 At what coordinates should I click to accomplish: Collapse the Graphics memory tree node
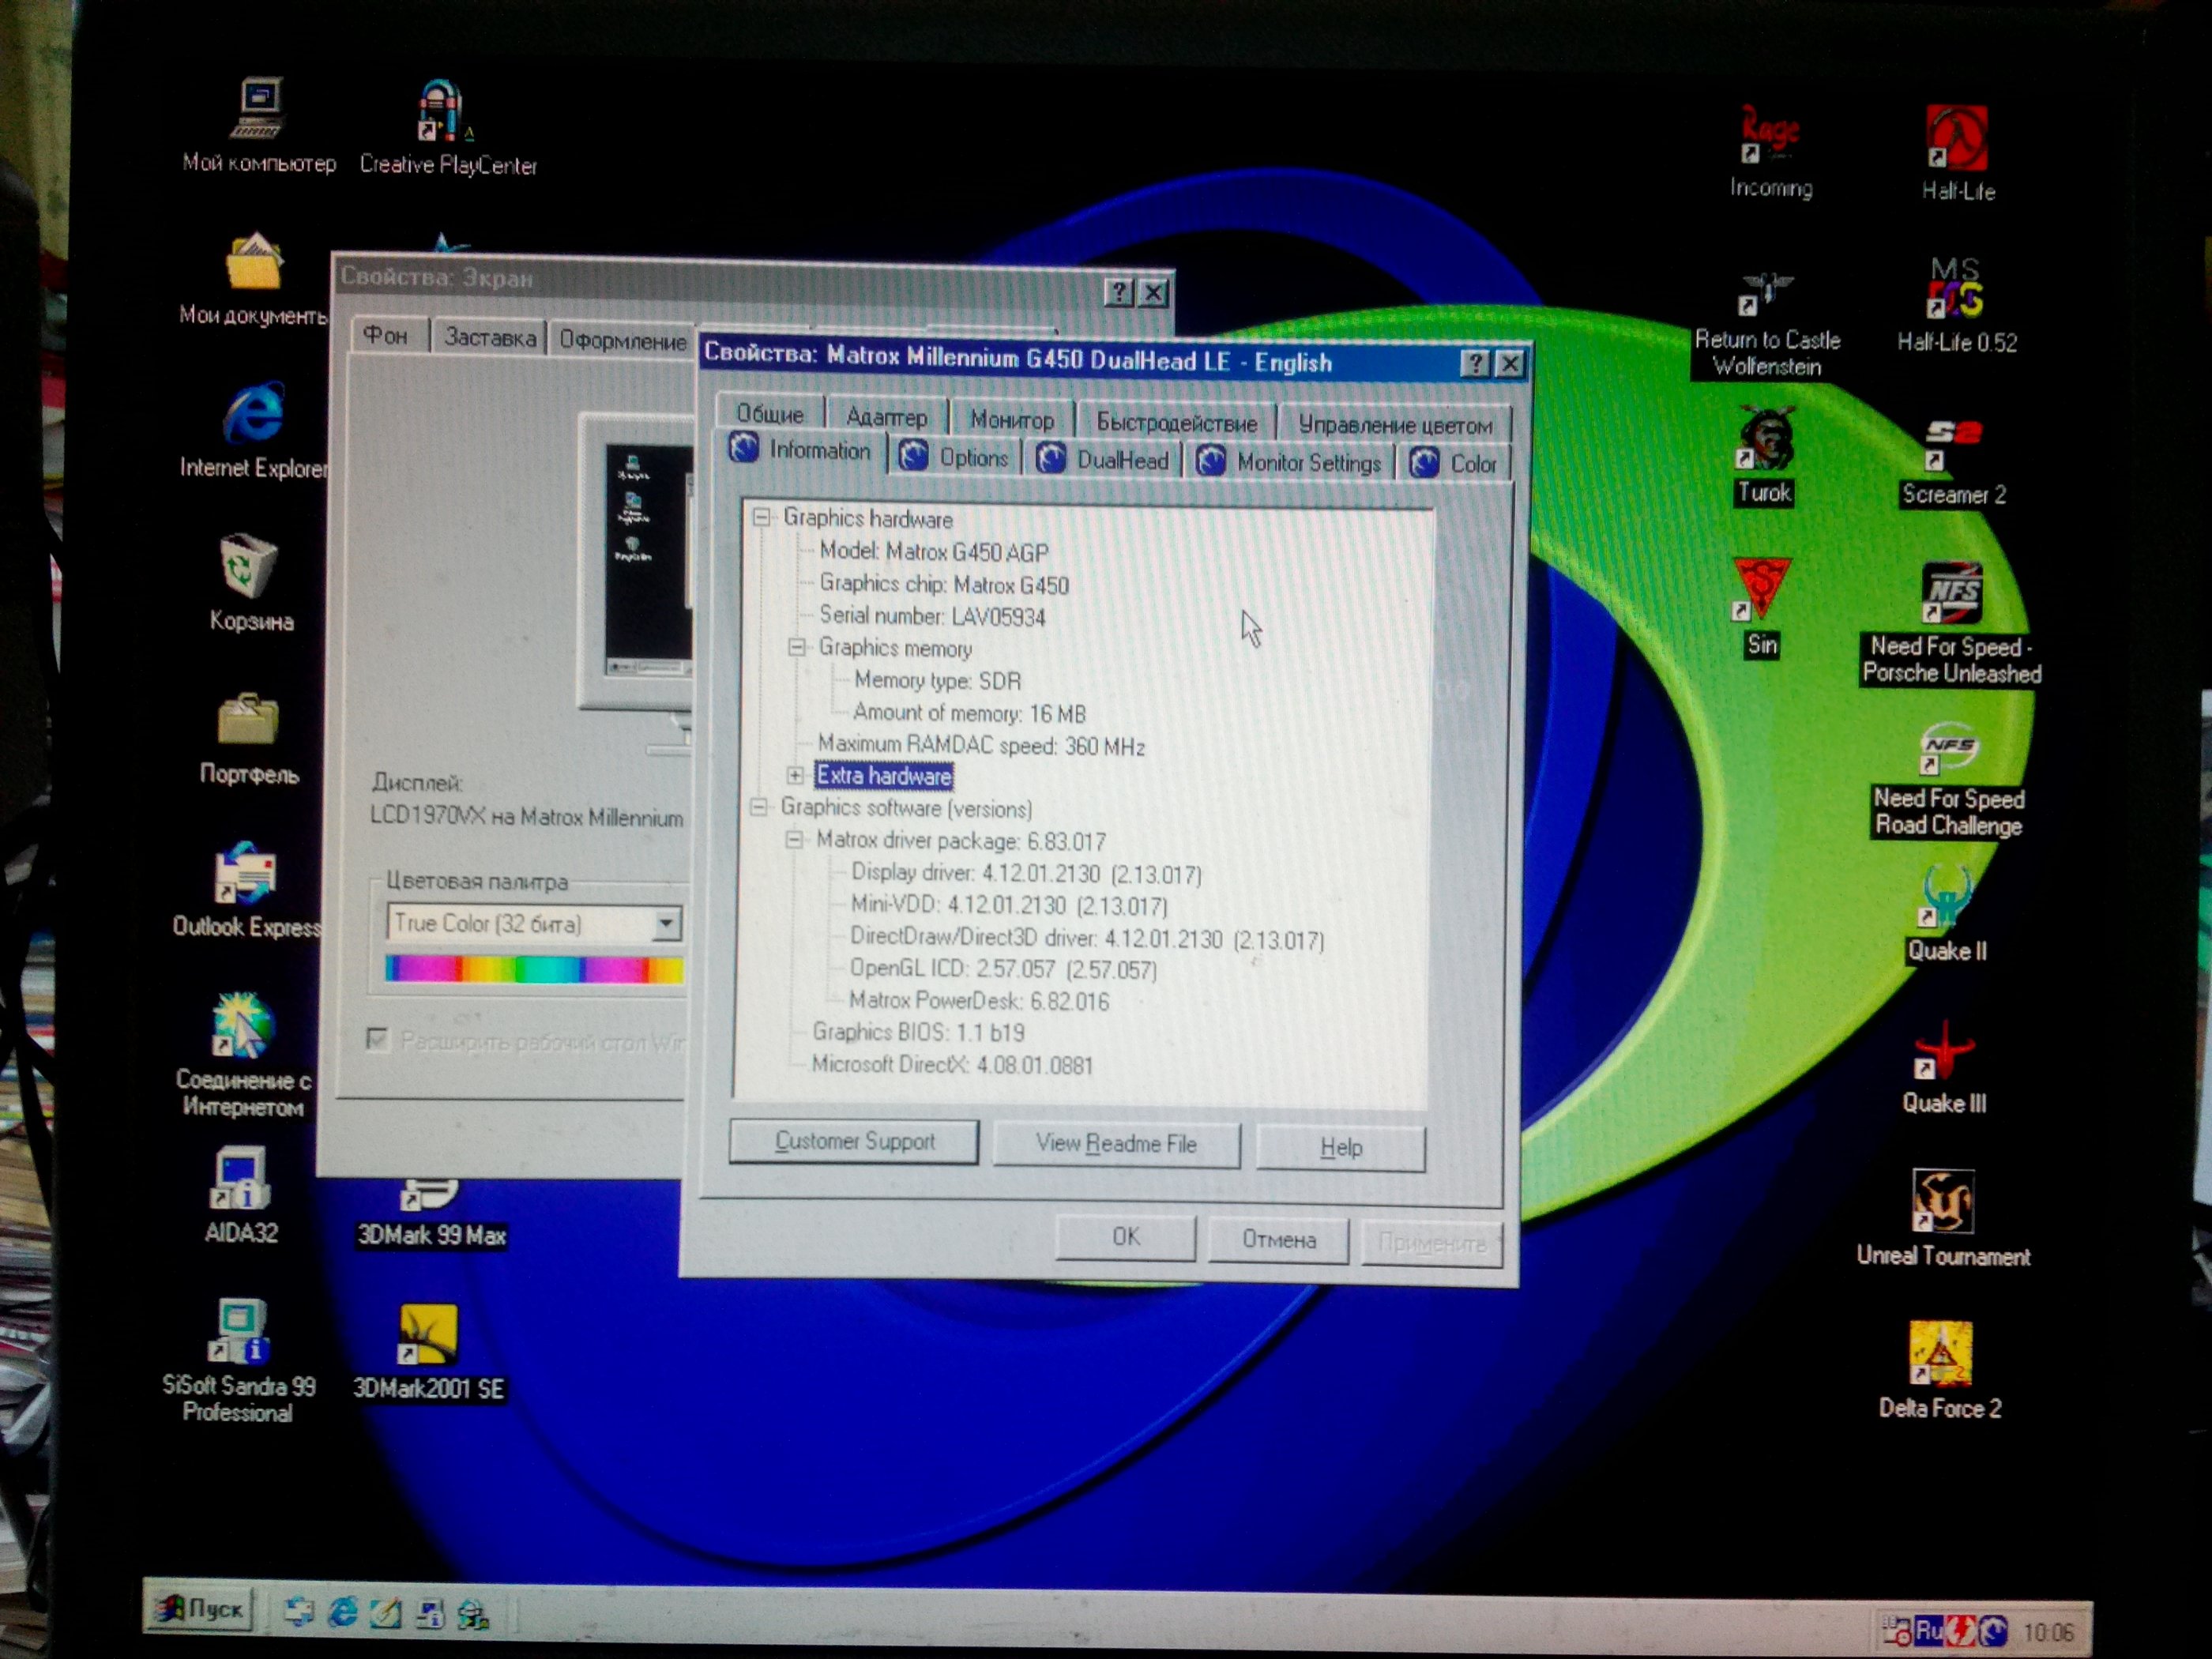click(797, 647)
